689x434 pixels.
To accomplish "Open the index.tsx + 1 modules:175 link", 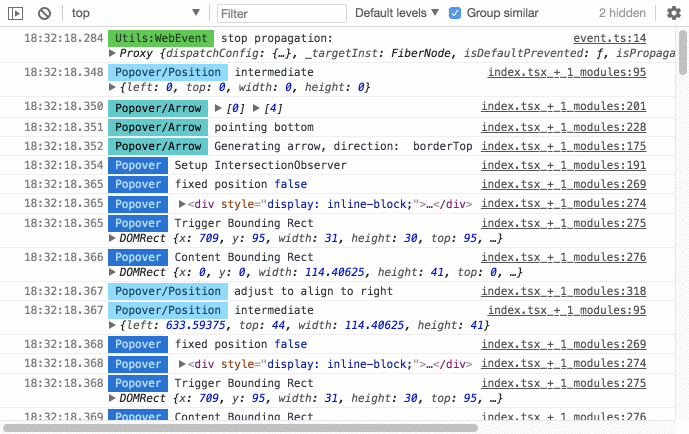I will point(563,146).
